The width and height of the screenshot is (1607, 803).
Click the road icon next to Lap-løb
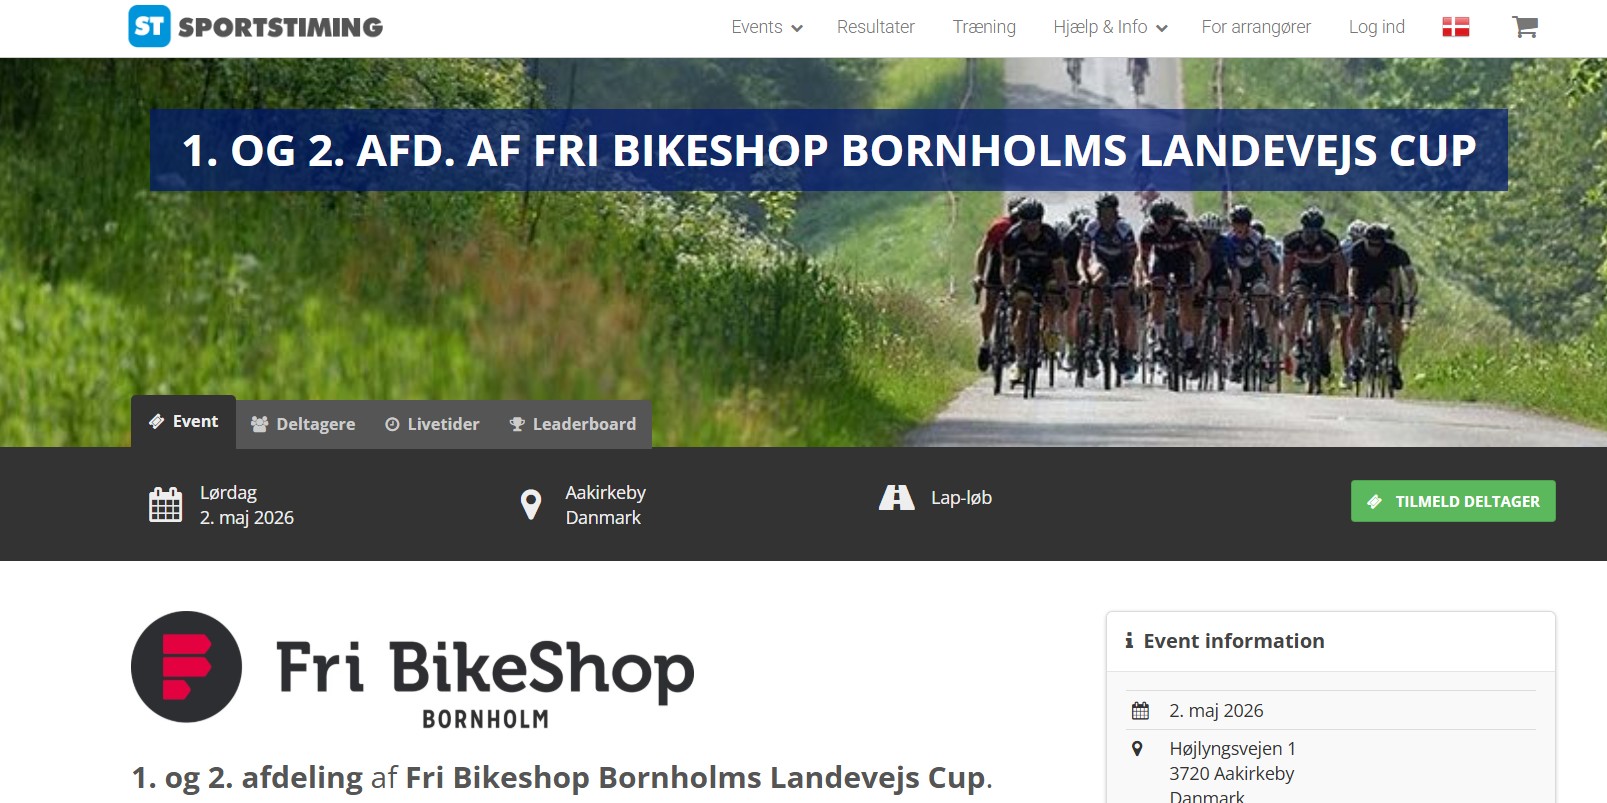click(896, 497)
